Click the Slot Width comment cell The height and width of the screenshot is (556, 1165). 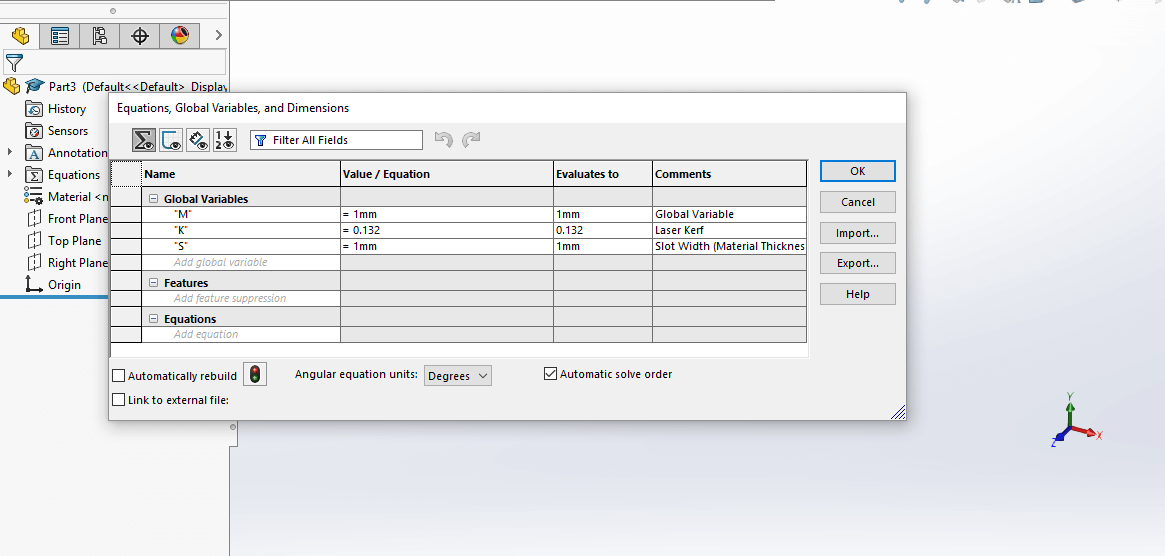coord(730,246)
